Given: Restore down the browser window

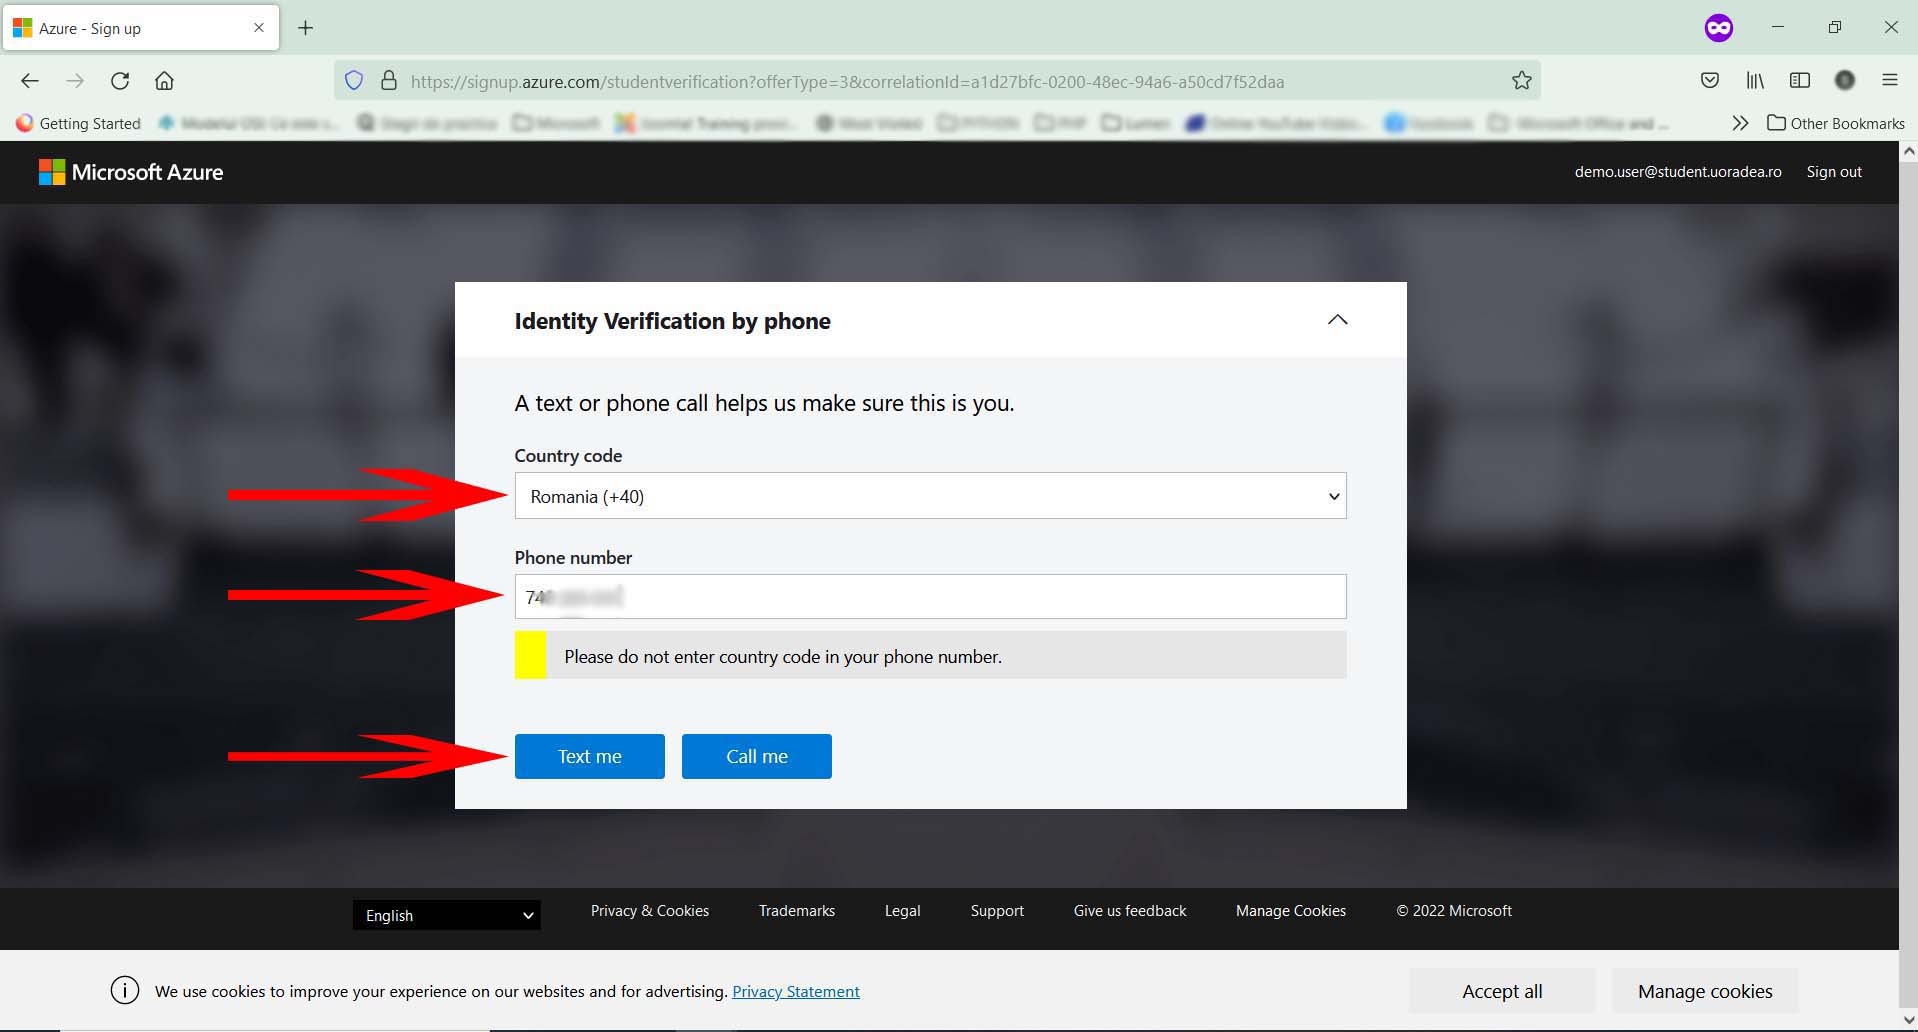Looking at the screenshot, I should tap(1834, 28).
